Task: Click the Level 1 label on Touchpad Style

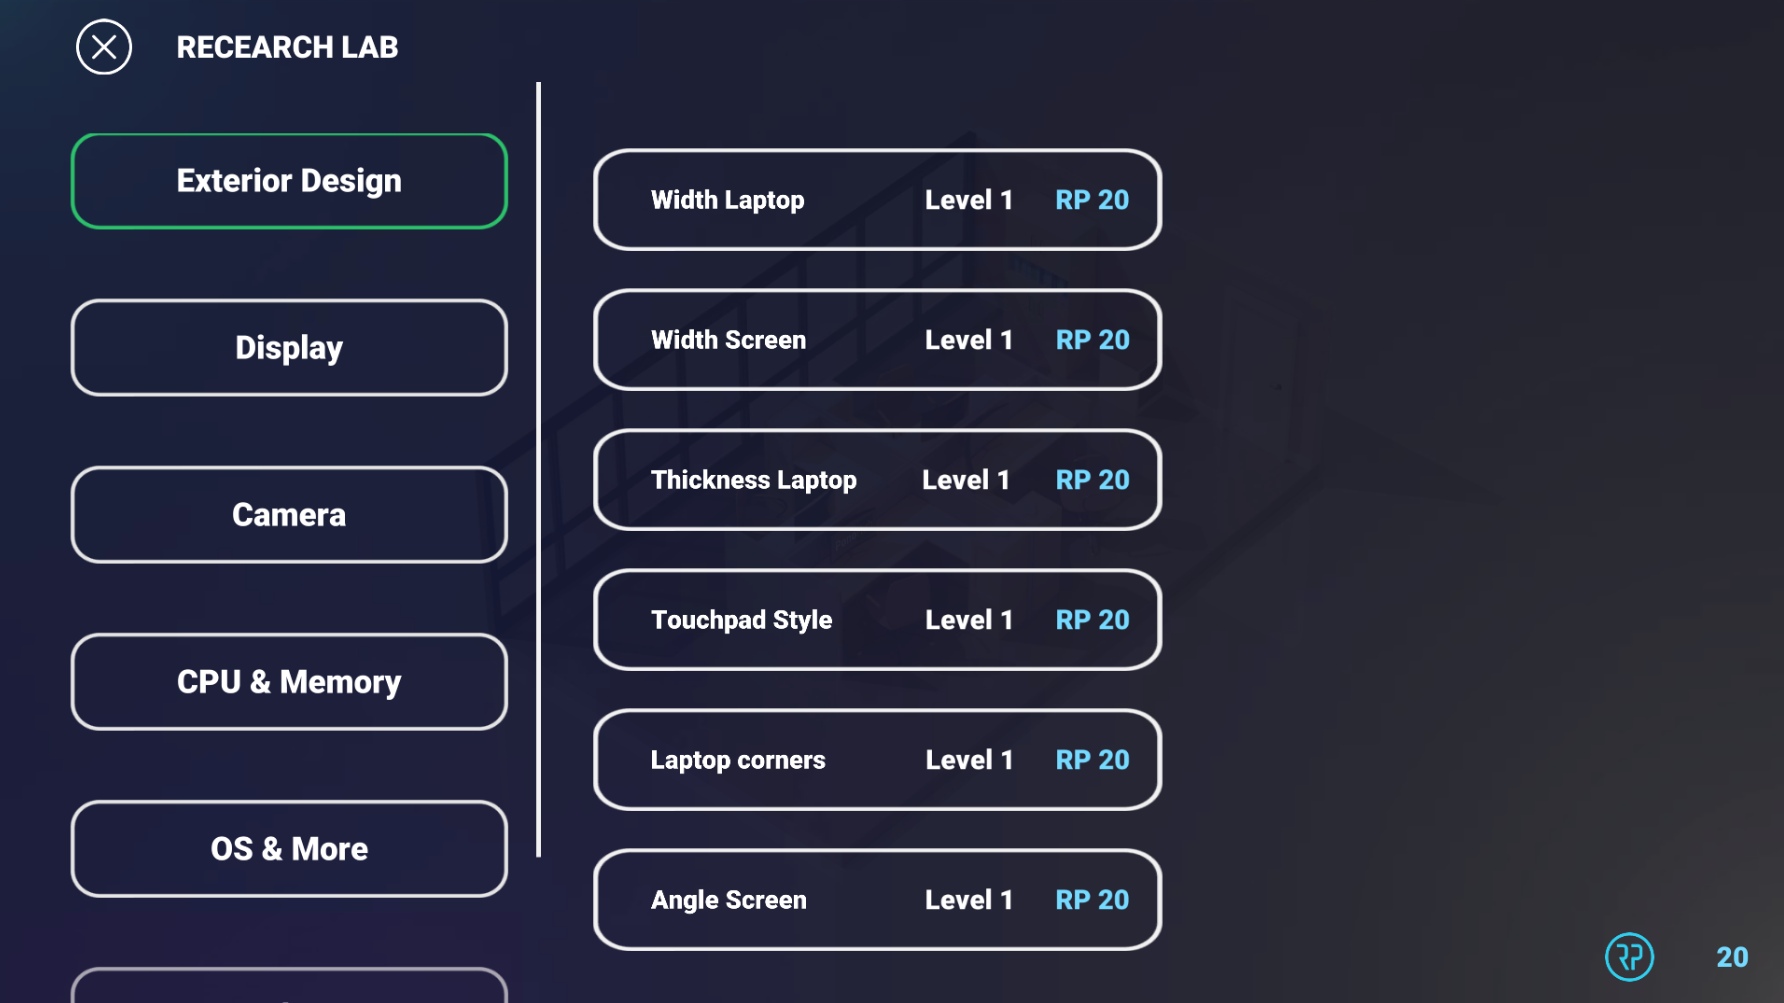Action: [x=968, y=620]
